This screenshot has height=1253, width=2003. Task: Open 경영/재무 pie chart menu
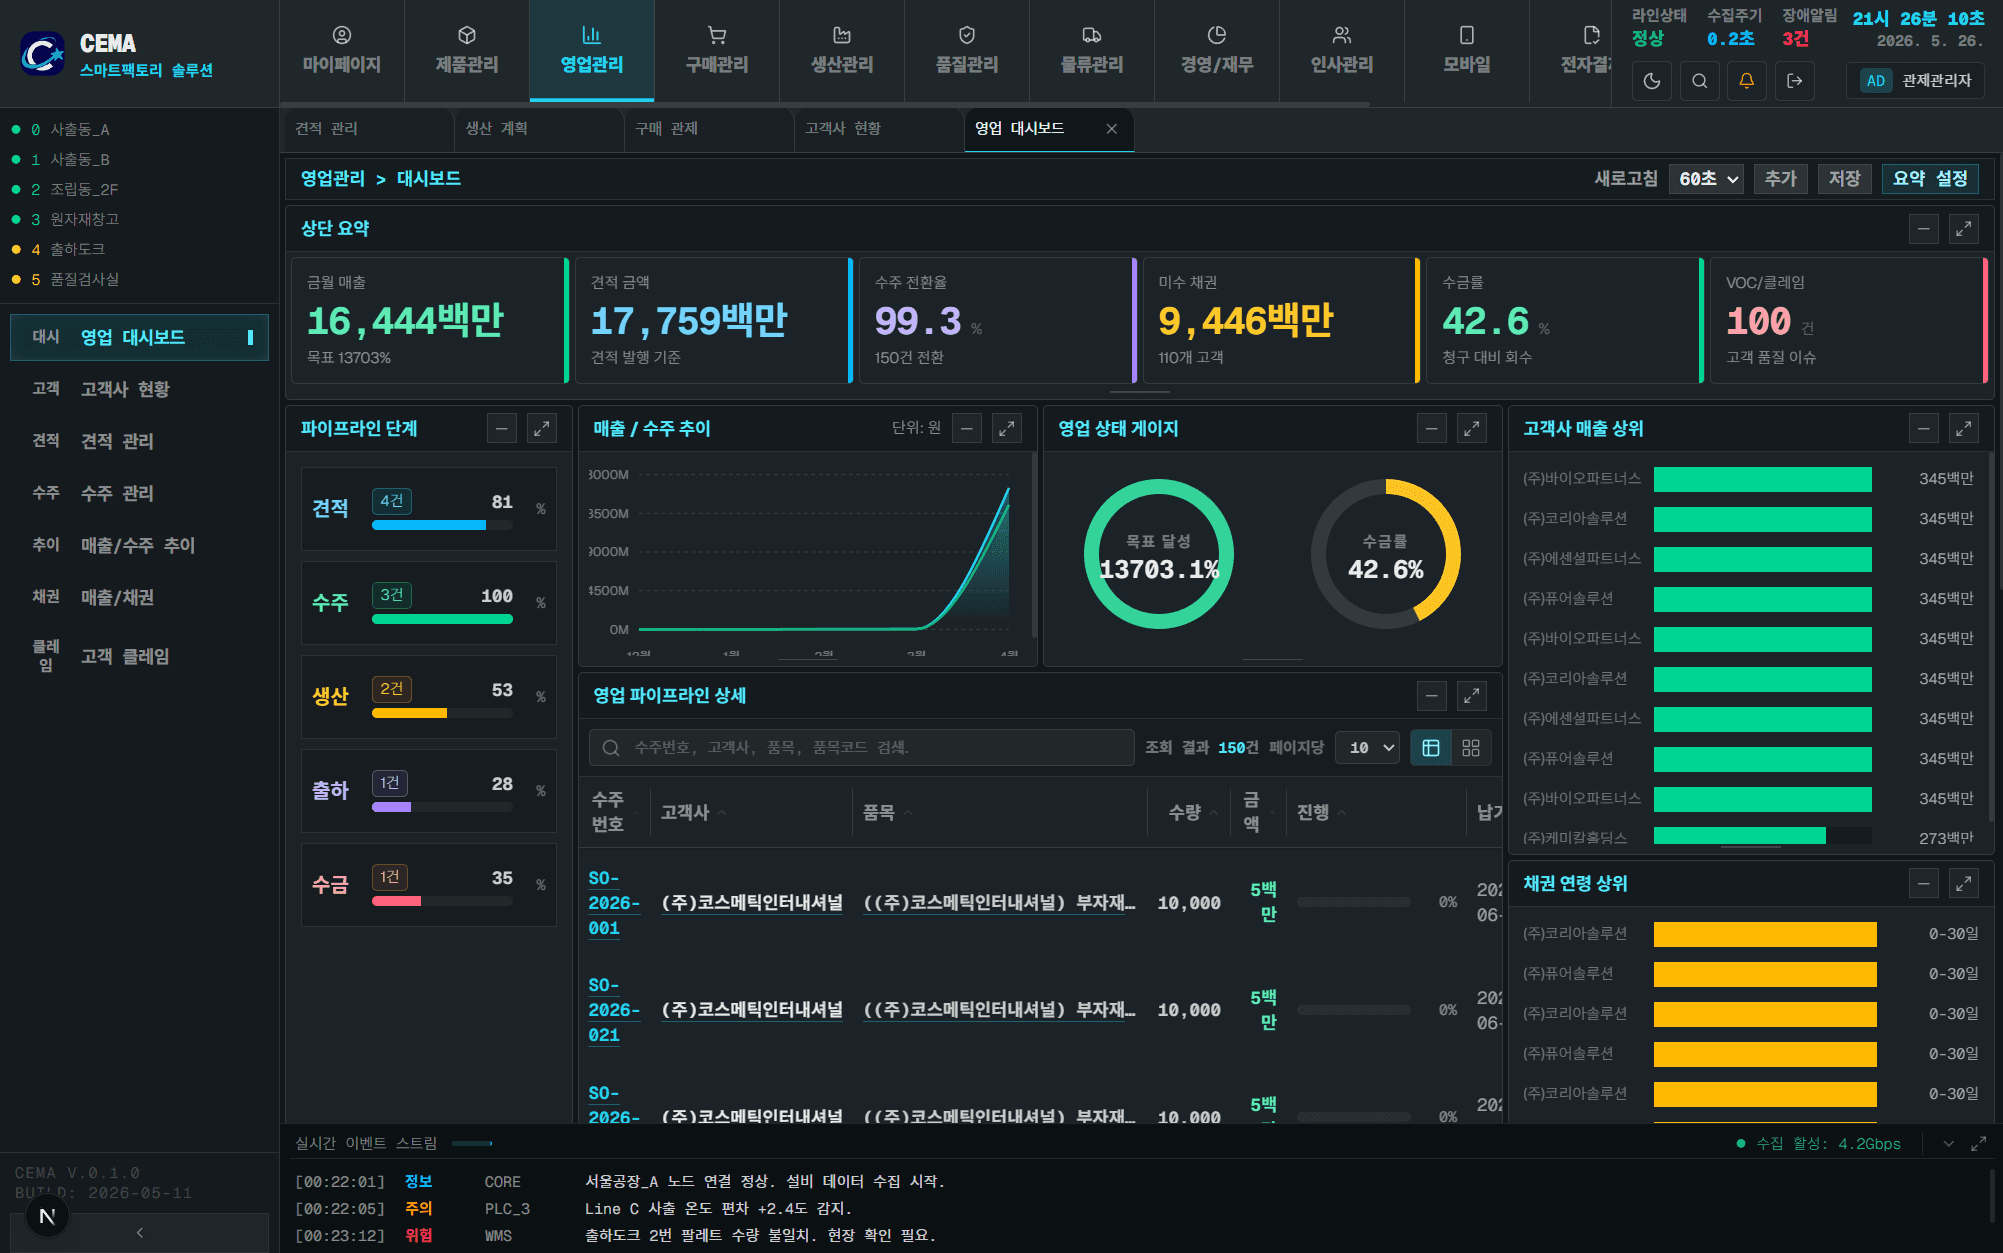tap(1217, 50)
